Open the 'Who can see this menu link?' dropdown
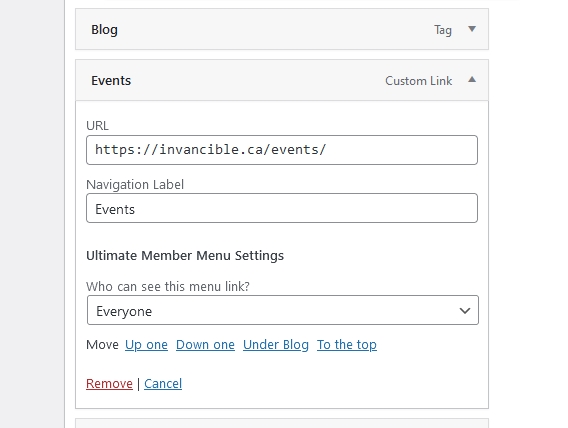568x428 pixels. point(283,310)
